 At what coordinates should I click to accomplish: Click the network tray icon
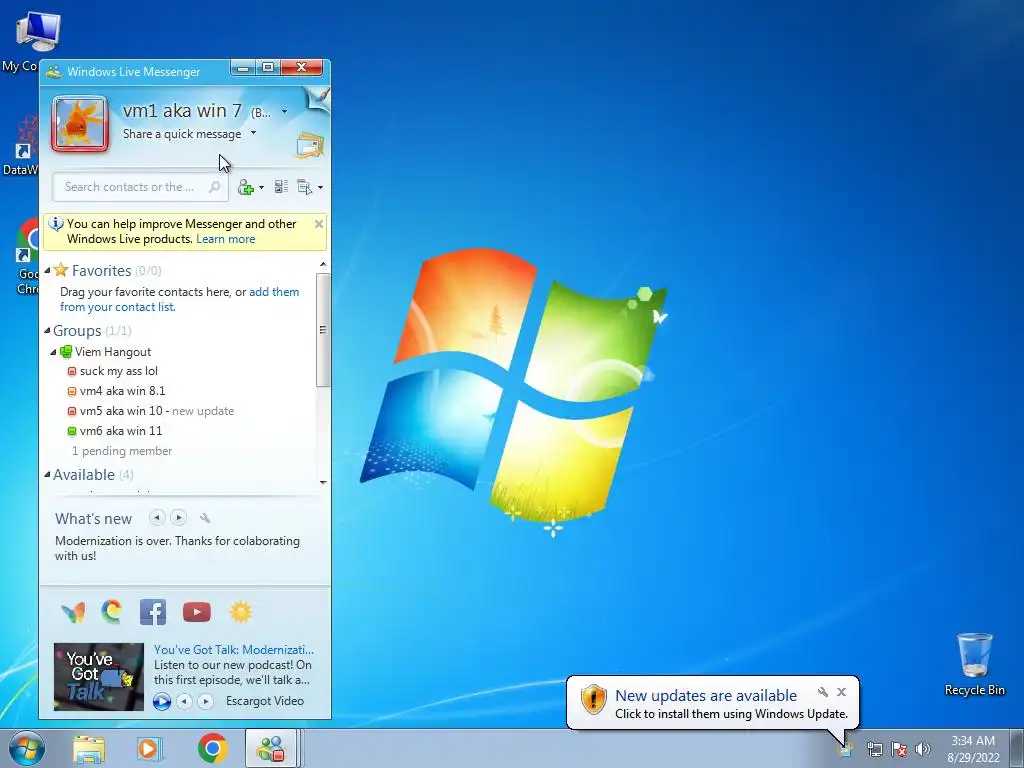[874, 749]
